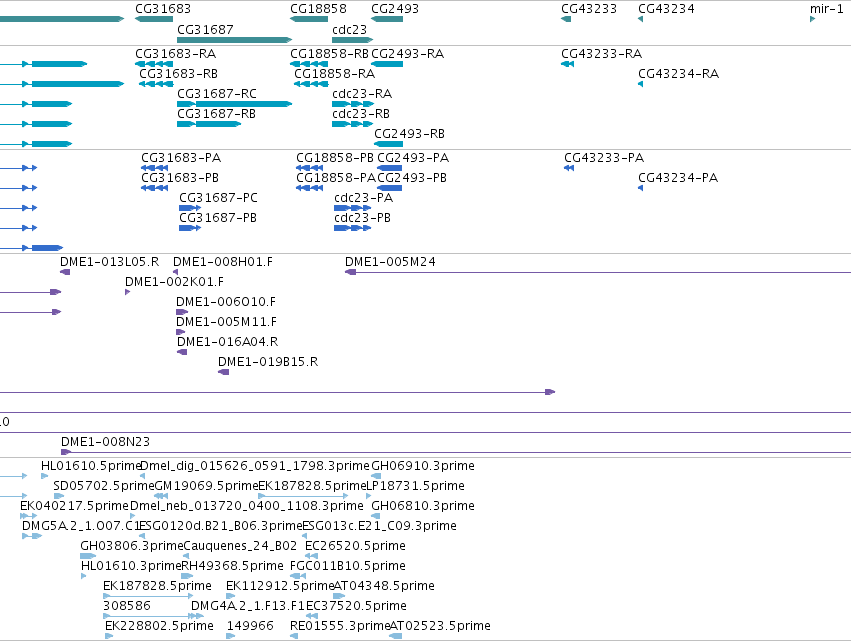
Task: Select BAC end DME1-013L05.R label
Action: tap(110, 262)
